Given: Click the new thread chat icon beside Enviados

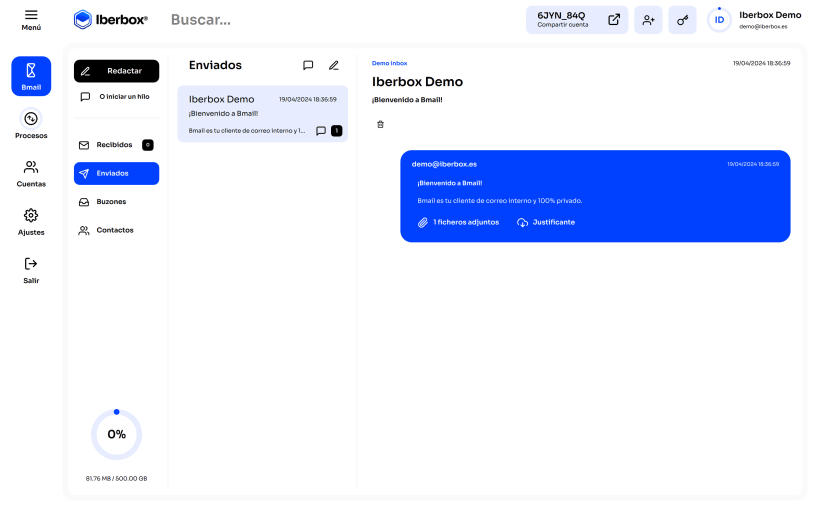Looking at the screenshot, I should point(308,65).
